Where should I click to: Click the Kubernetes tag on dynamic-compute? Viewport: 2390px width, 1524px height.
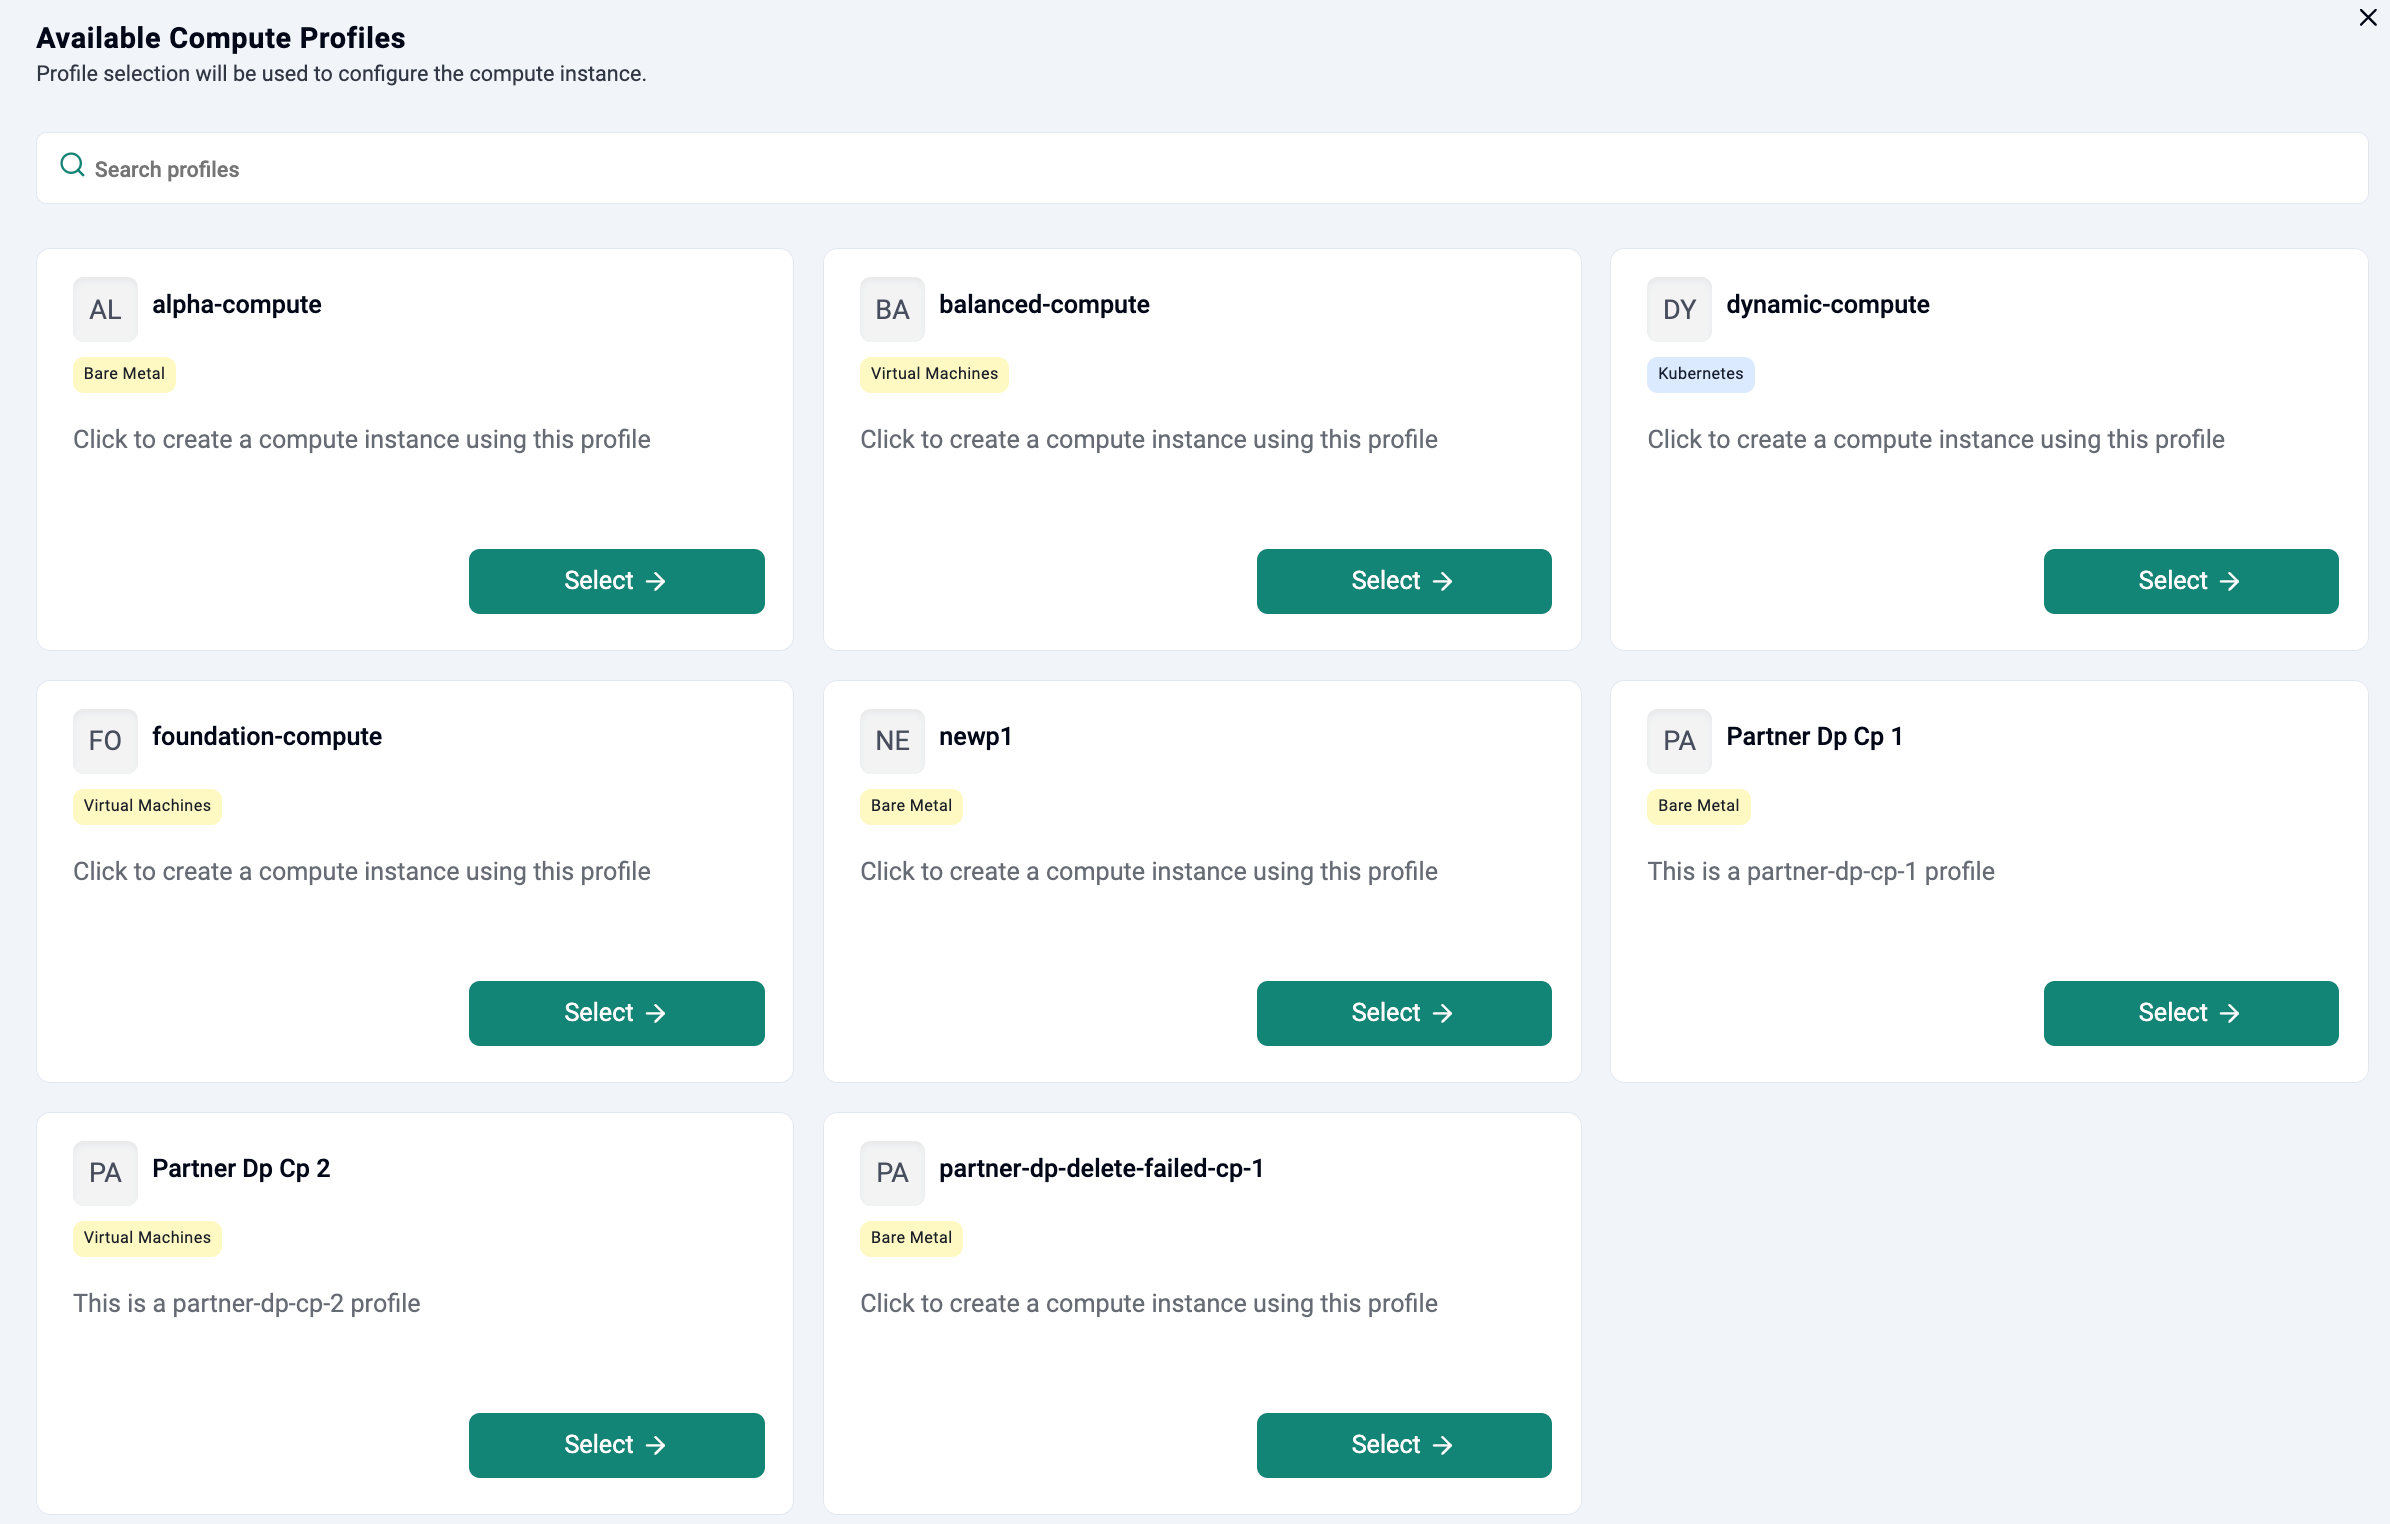coord(1700,374)
